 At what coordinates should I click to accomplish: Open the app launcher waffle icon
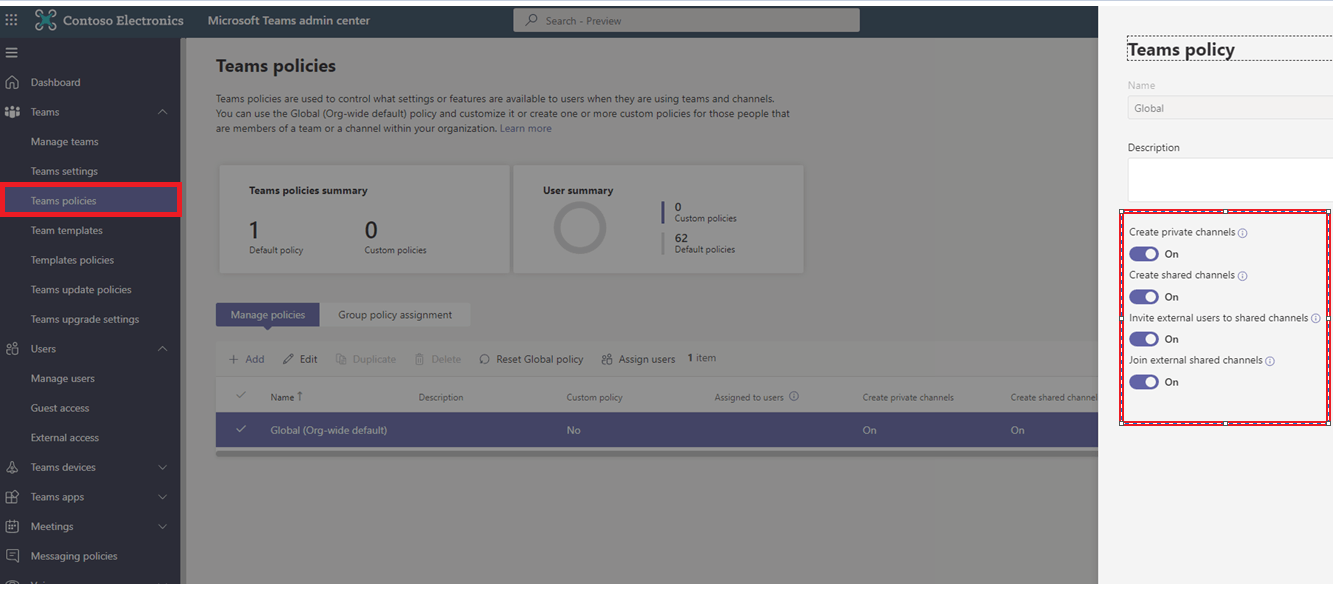pos(11,20)
